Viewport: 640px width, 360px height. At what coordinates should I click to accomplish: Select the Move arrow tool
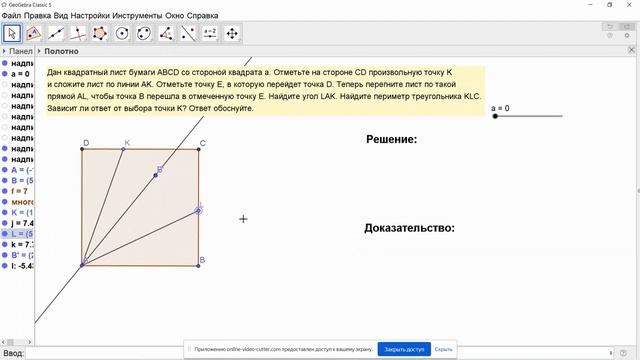click(12, 33)
